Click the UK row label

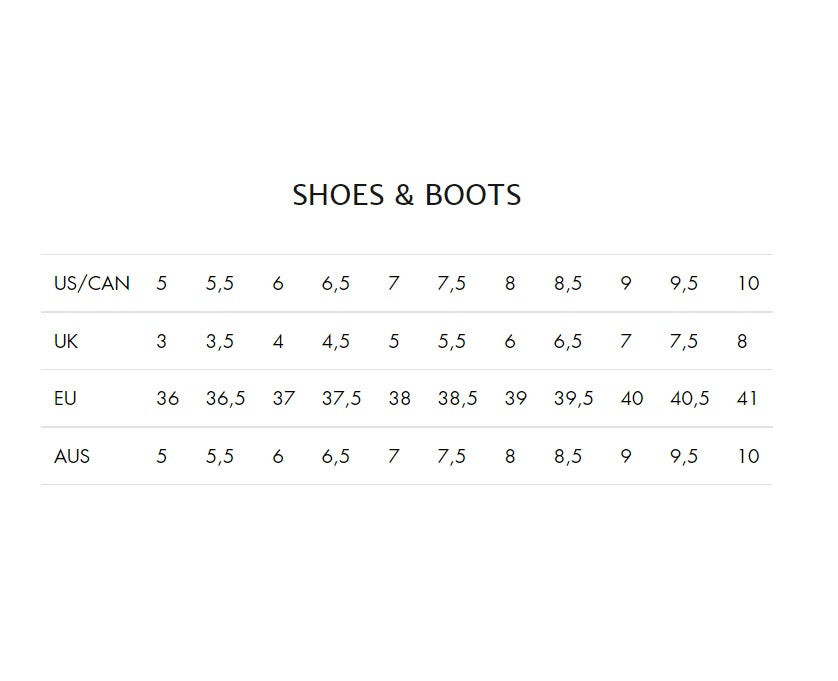(66, 341)
